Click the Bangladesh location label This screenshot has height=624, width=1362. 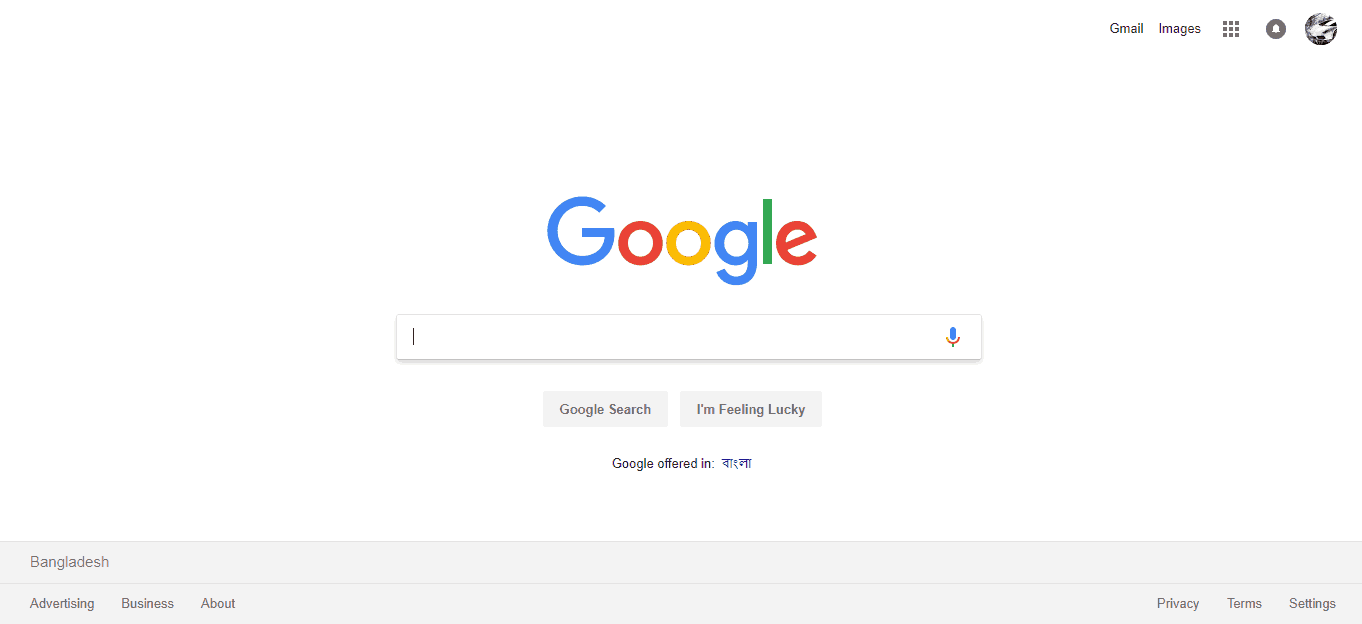point(69,562)
